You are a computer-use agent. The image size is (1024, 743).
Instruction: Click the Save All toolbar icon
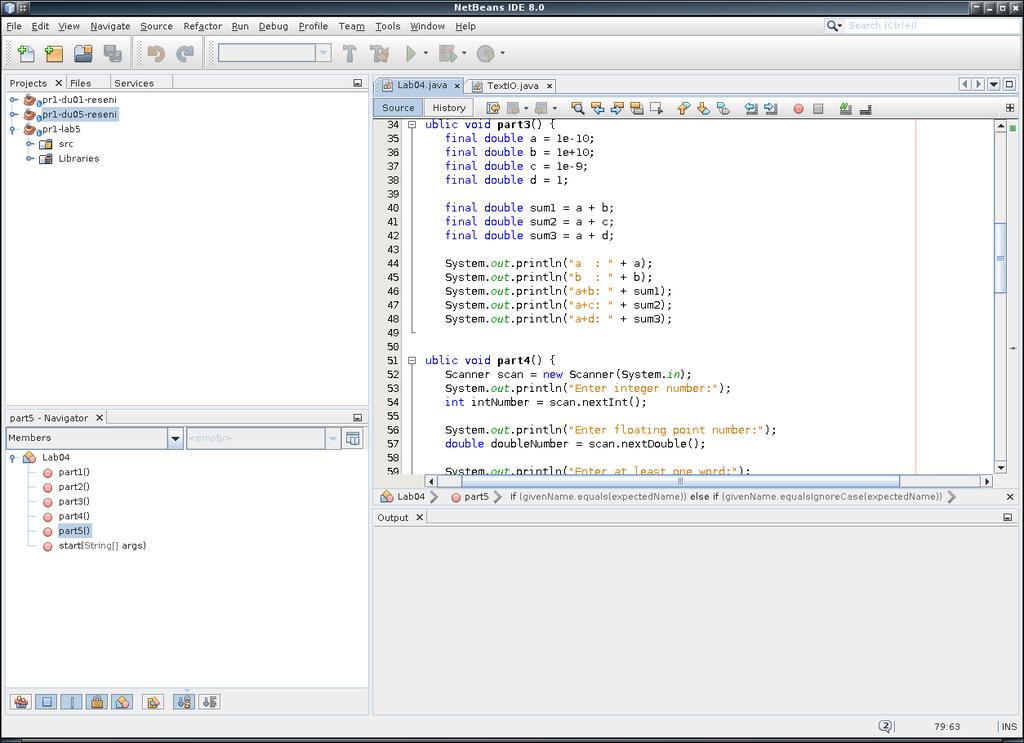[x=112, y=54]
